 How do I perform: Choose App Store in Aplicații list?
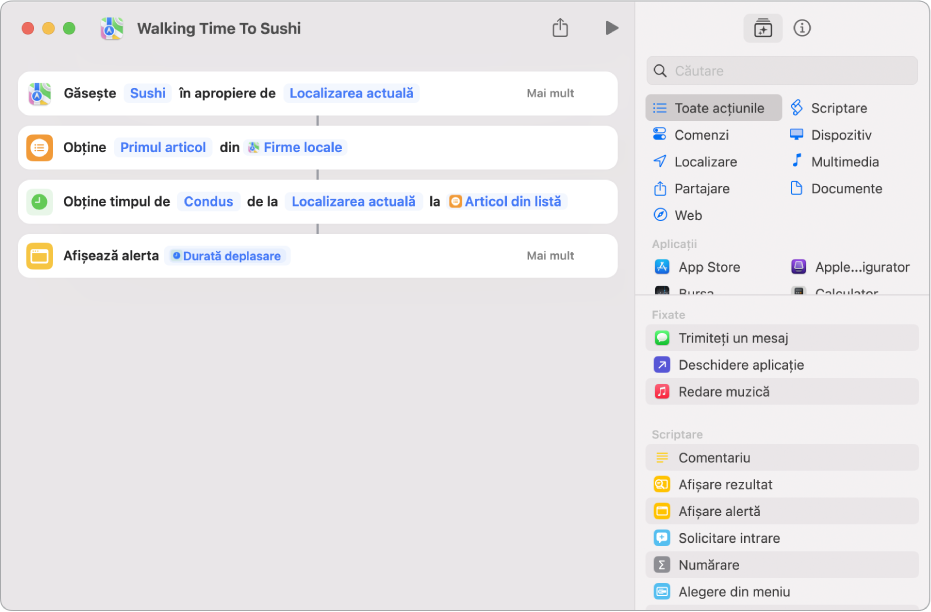(697, 267)
